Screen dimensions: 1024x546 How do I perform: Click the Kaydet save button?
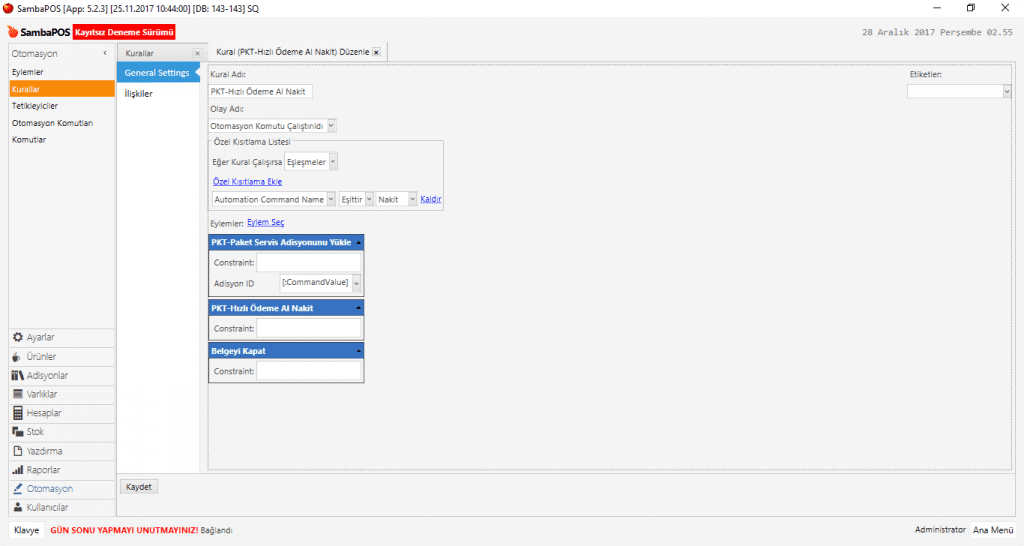(x=139, y=487)
